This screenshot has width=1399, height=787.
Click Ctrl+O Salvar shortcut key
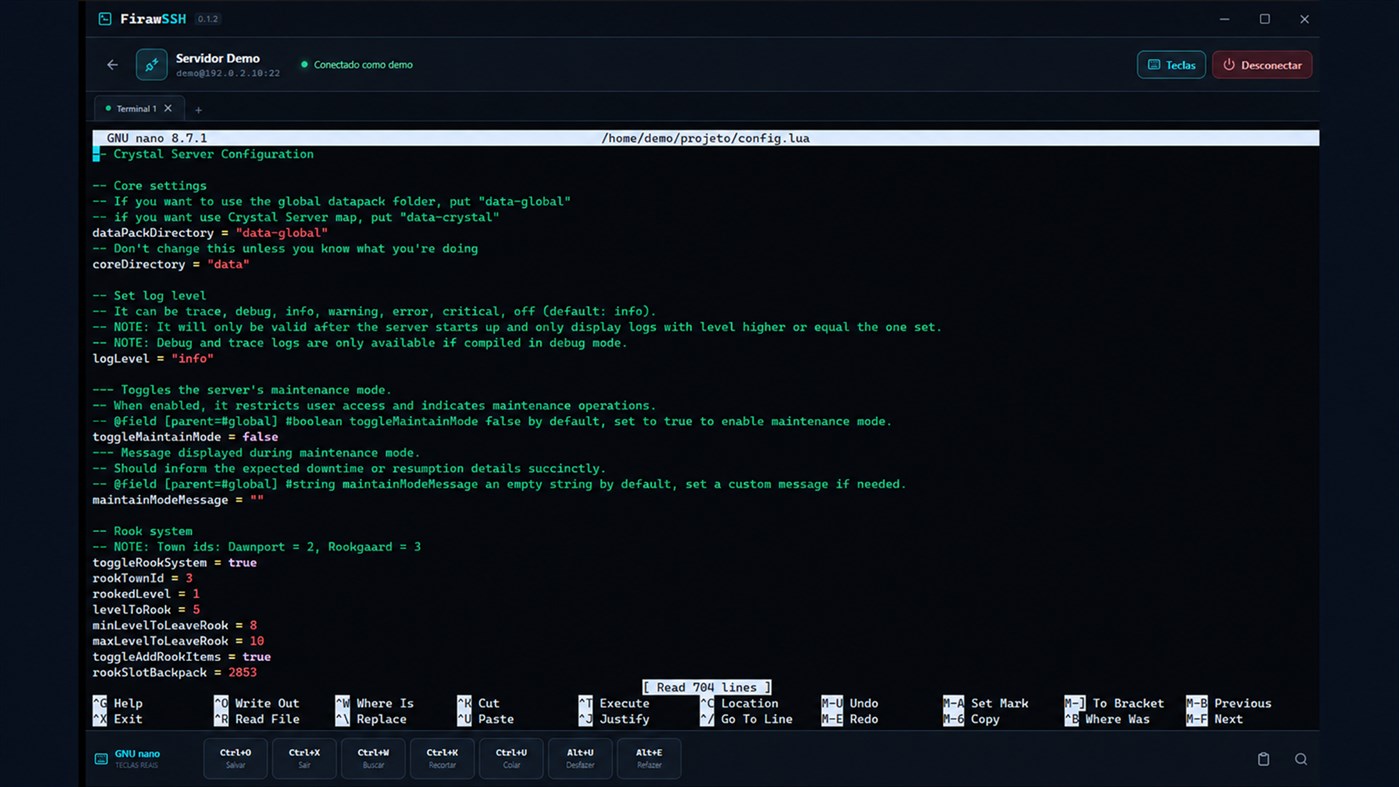coord(236,758)
